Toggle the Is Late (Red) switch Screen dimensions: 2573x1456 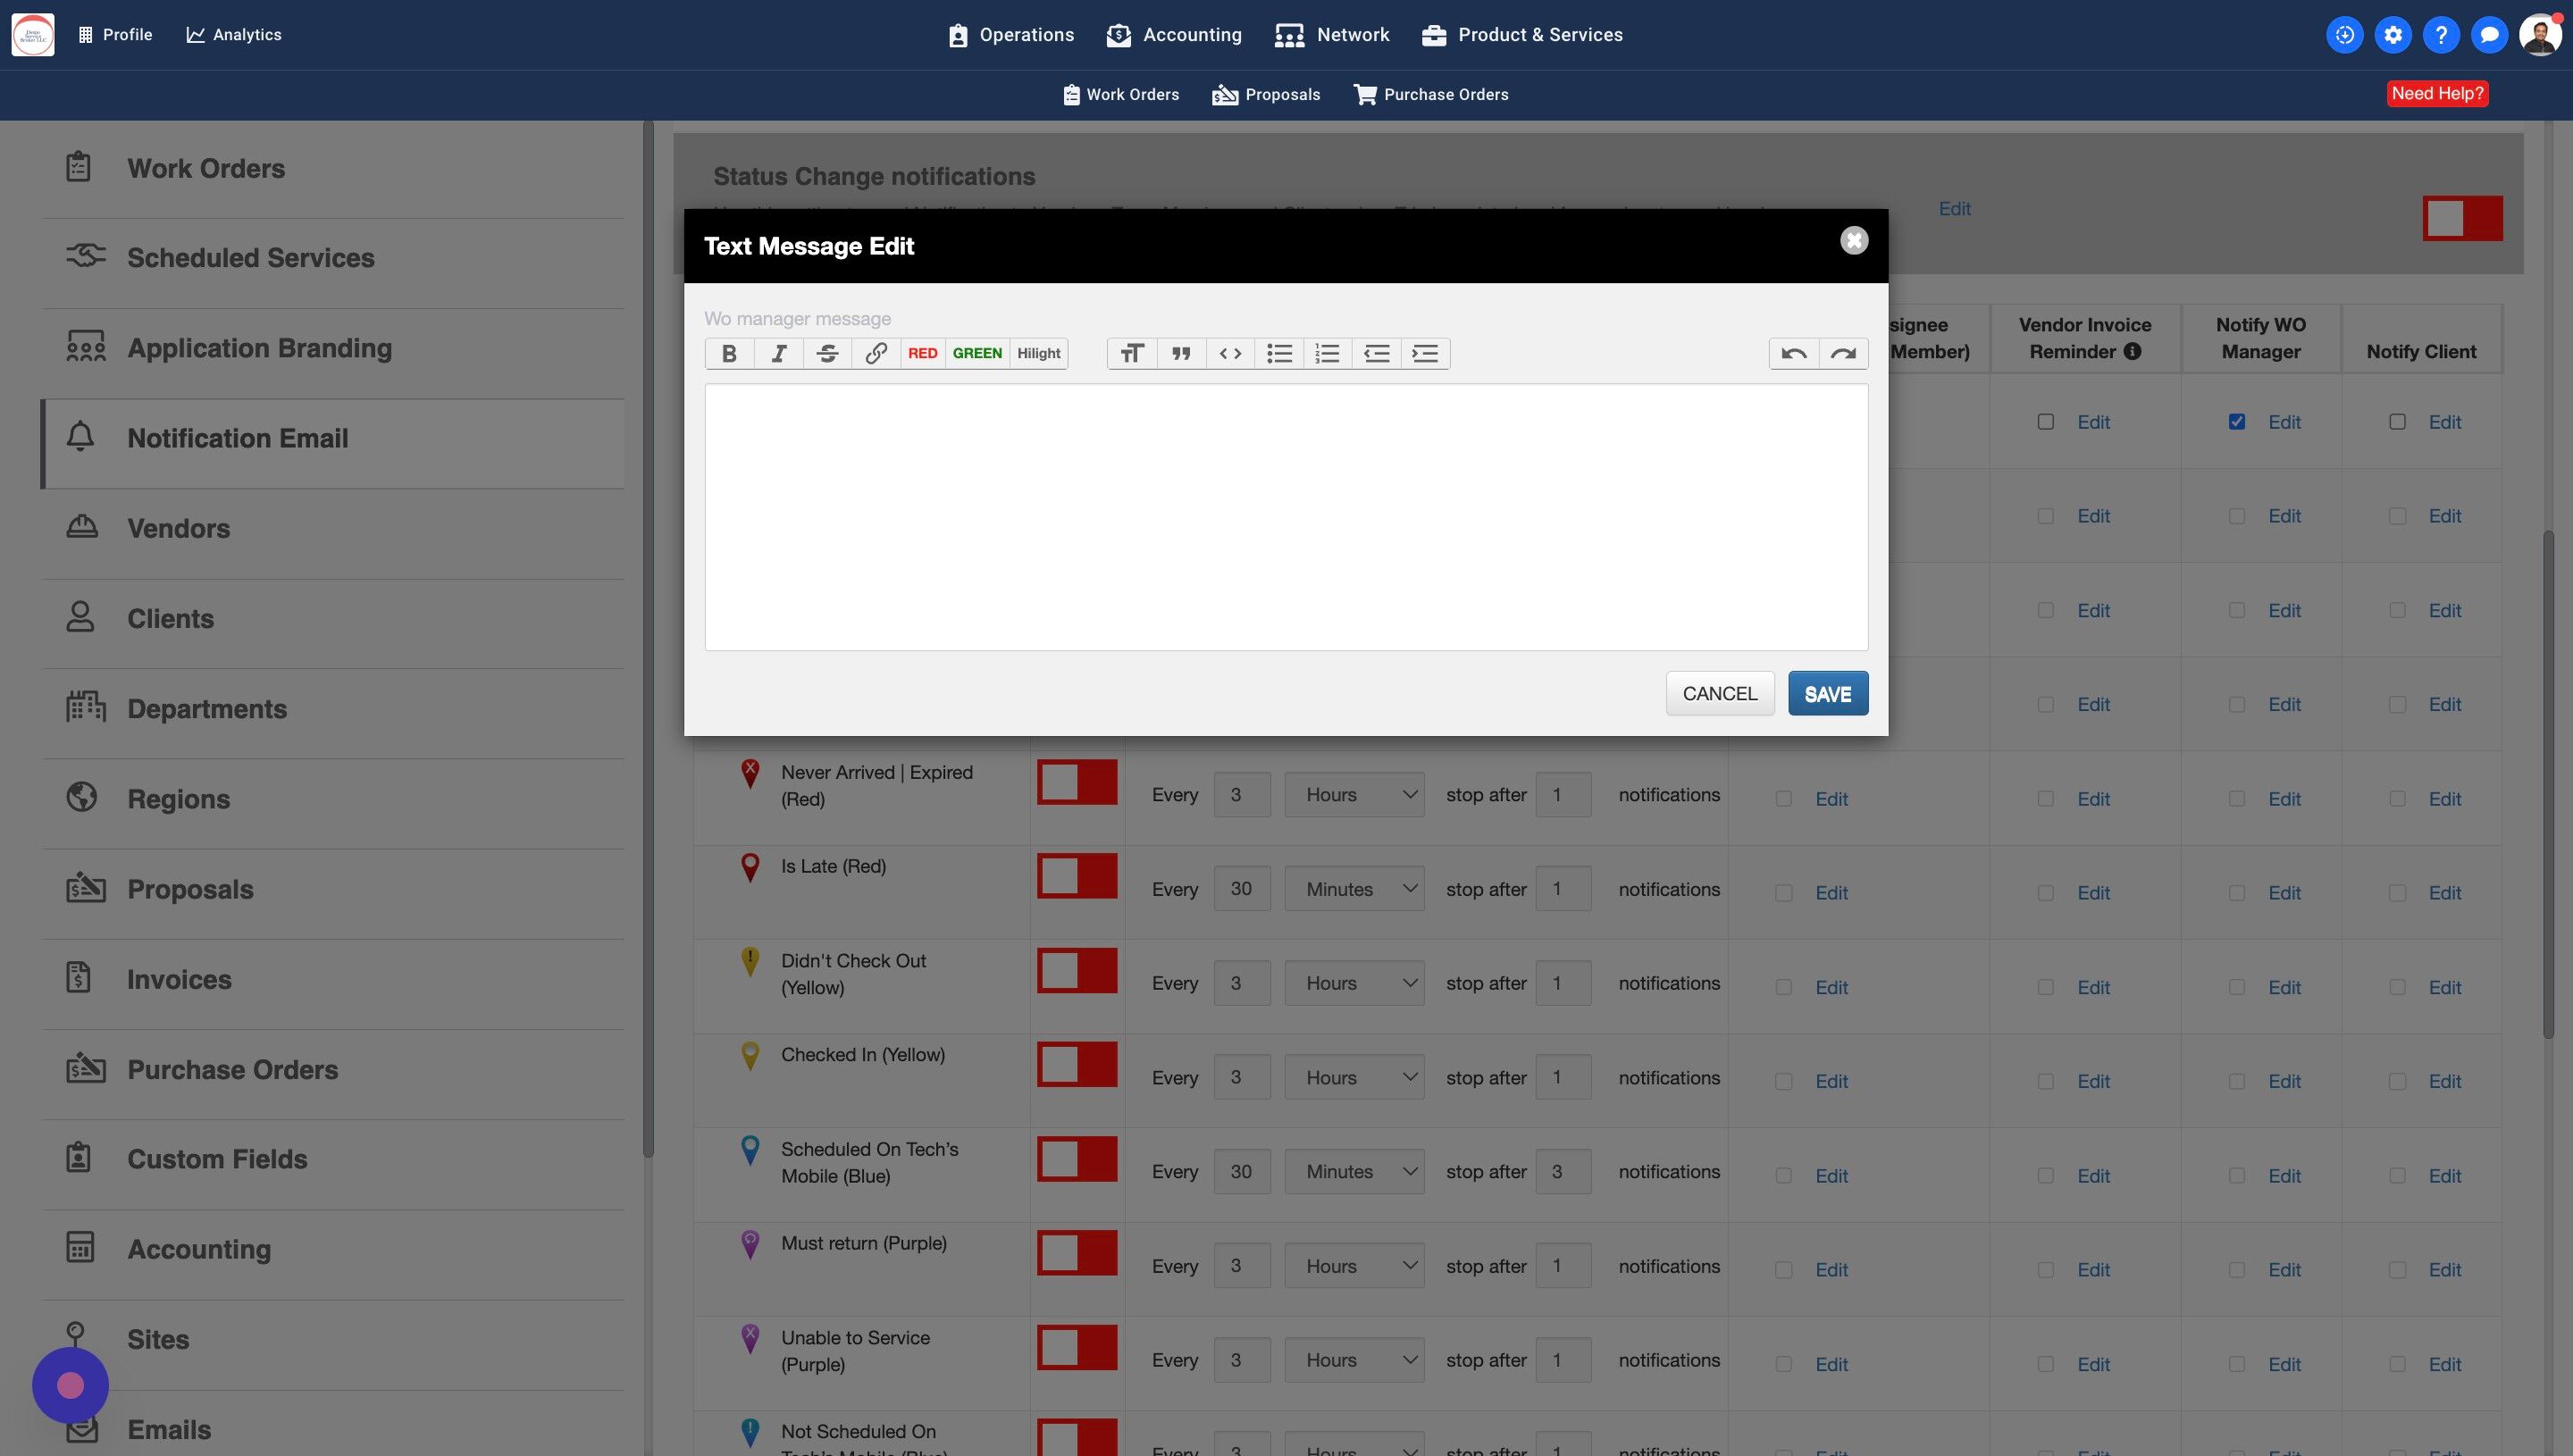click(x=1076, y=877)
